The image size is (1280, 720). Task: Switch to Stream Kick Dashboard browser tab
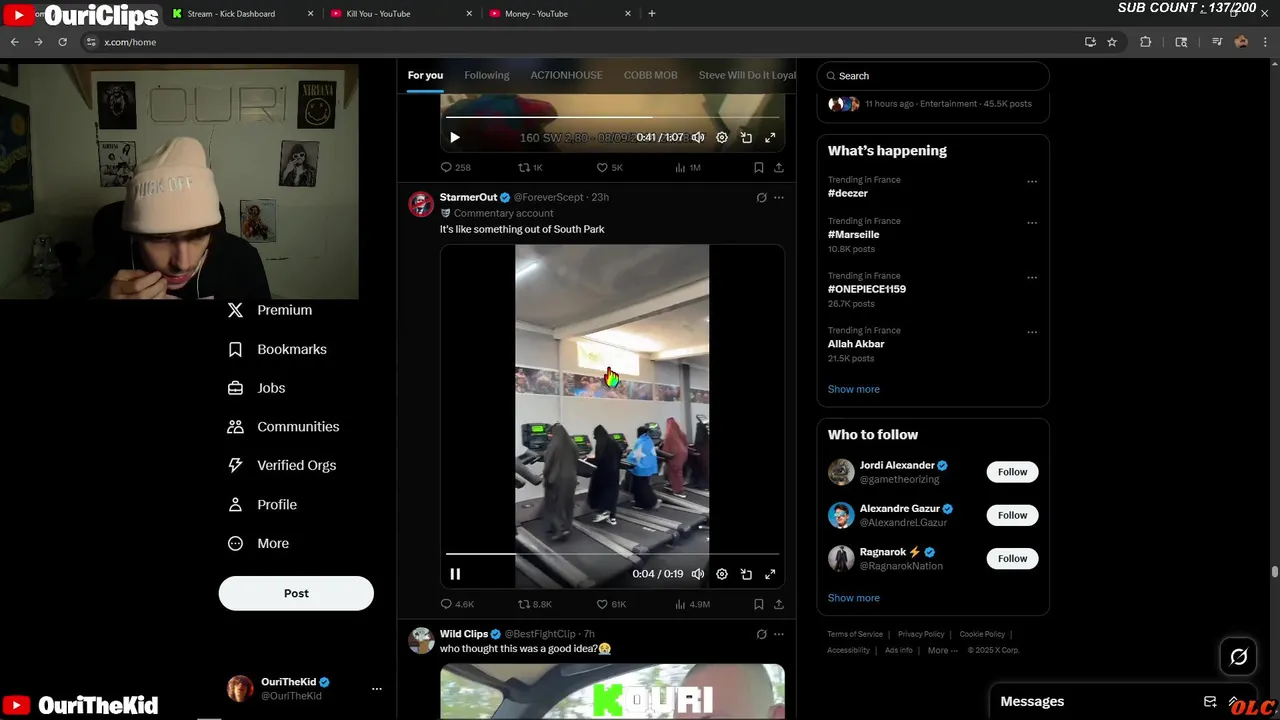tap(242, 14)
